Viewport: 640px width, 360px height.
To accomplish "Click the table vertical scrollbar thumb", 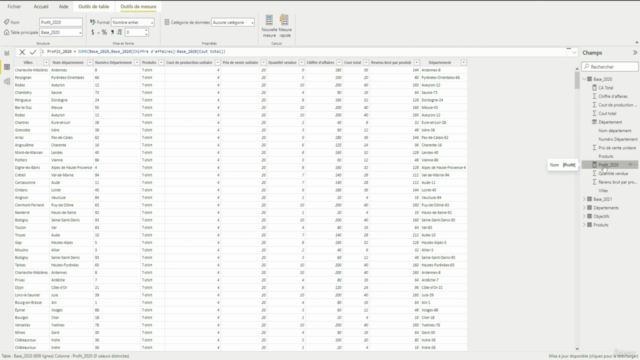I will pos(577,80).
